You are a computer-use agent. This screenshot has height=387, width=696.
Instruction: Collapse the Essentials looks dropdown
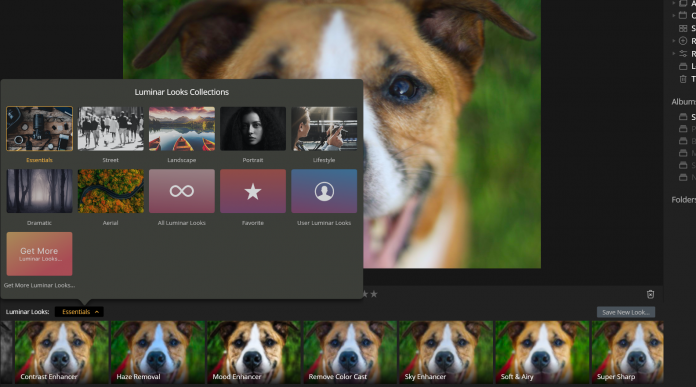tap(79, 312)
